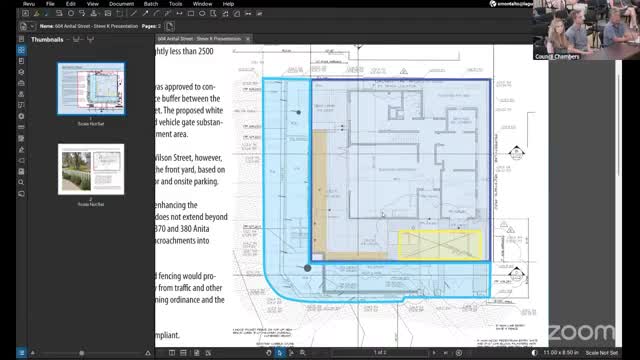Screen dimensions: 640x360
Task: Open the Tools menu
Action: [x=176, y=4]
